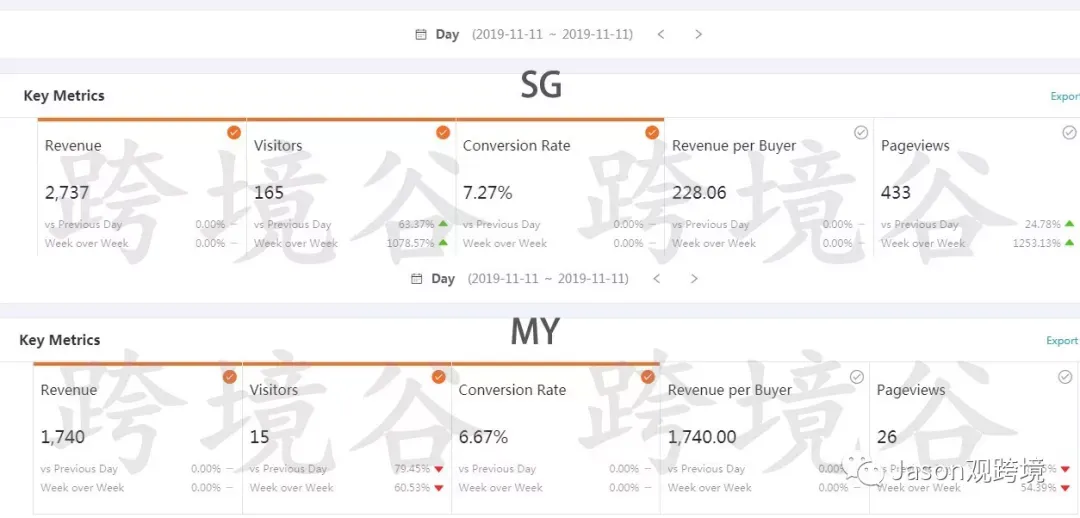Go to the next day in the MY date selector

[x=694, y=279]
